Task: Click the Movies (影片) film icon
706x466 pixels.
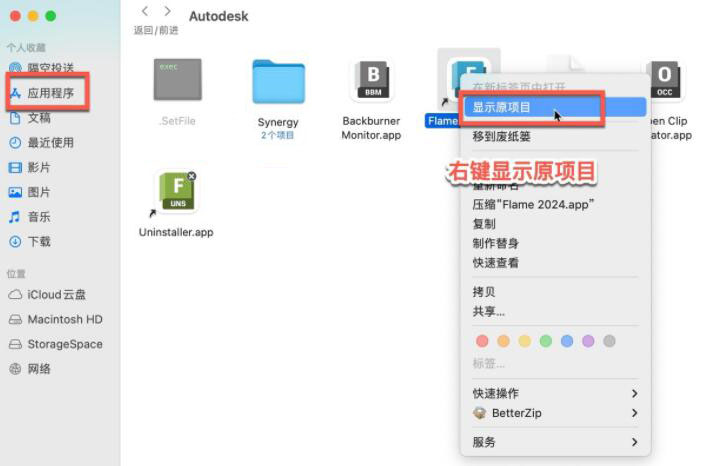Action: tap(15, 167)
